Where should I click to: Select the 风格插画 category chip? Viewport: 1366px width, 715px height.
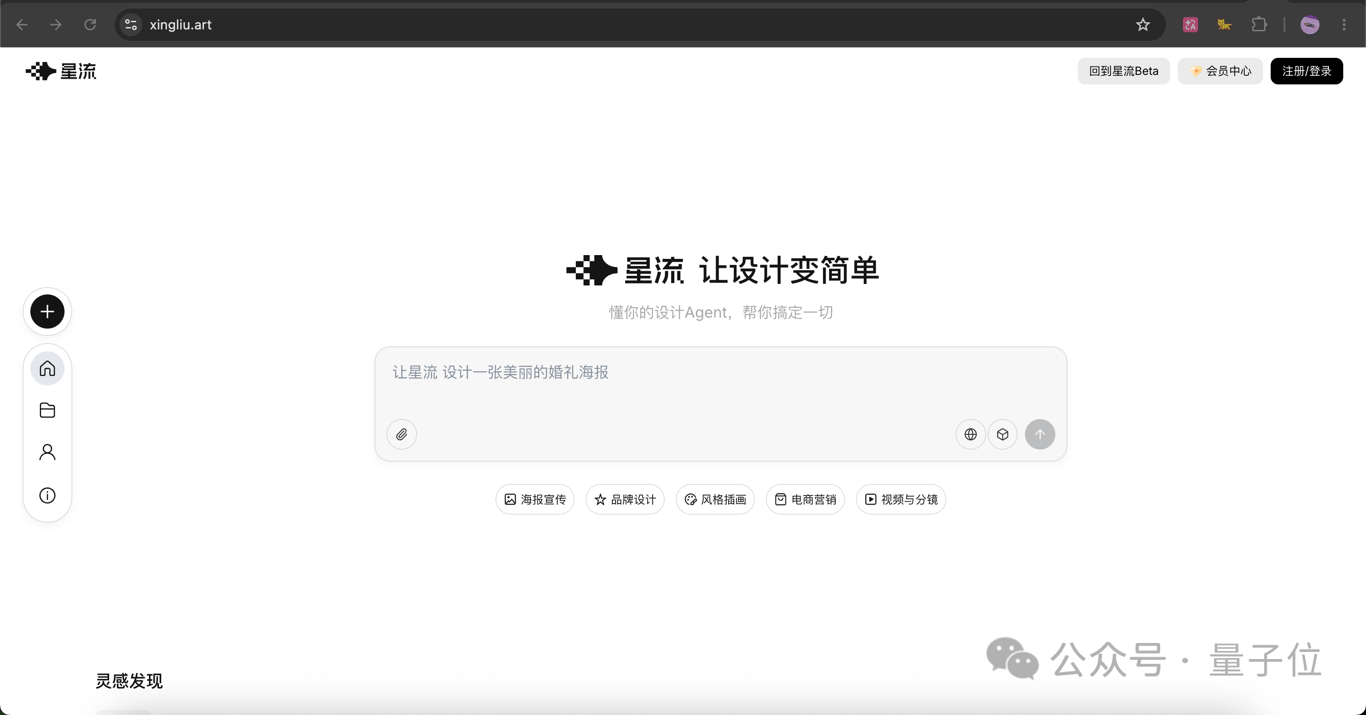715,500
